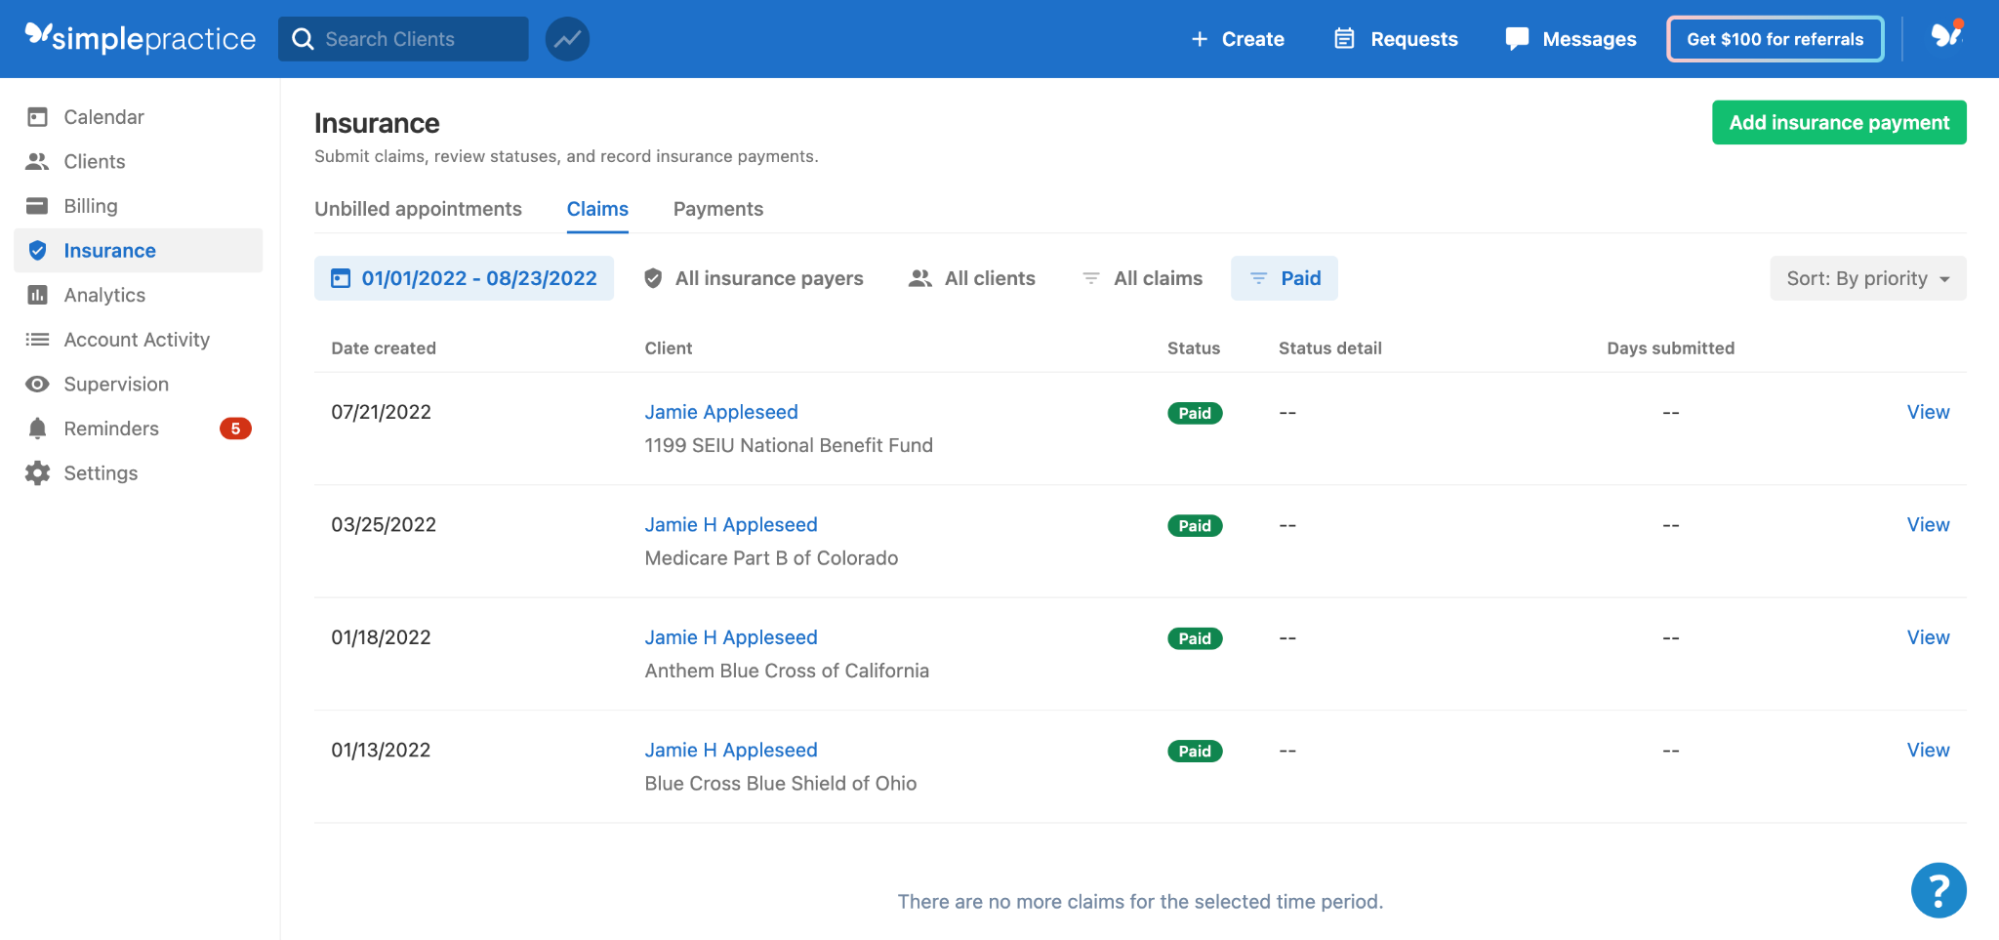The height and width of the screenshot is (940, 1999).
Task: Click Paid badge on 07/21/2022 row
Action: click(x=1195, y=413)
